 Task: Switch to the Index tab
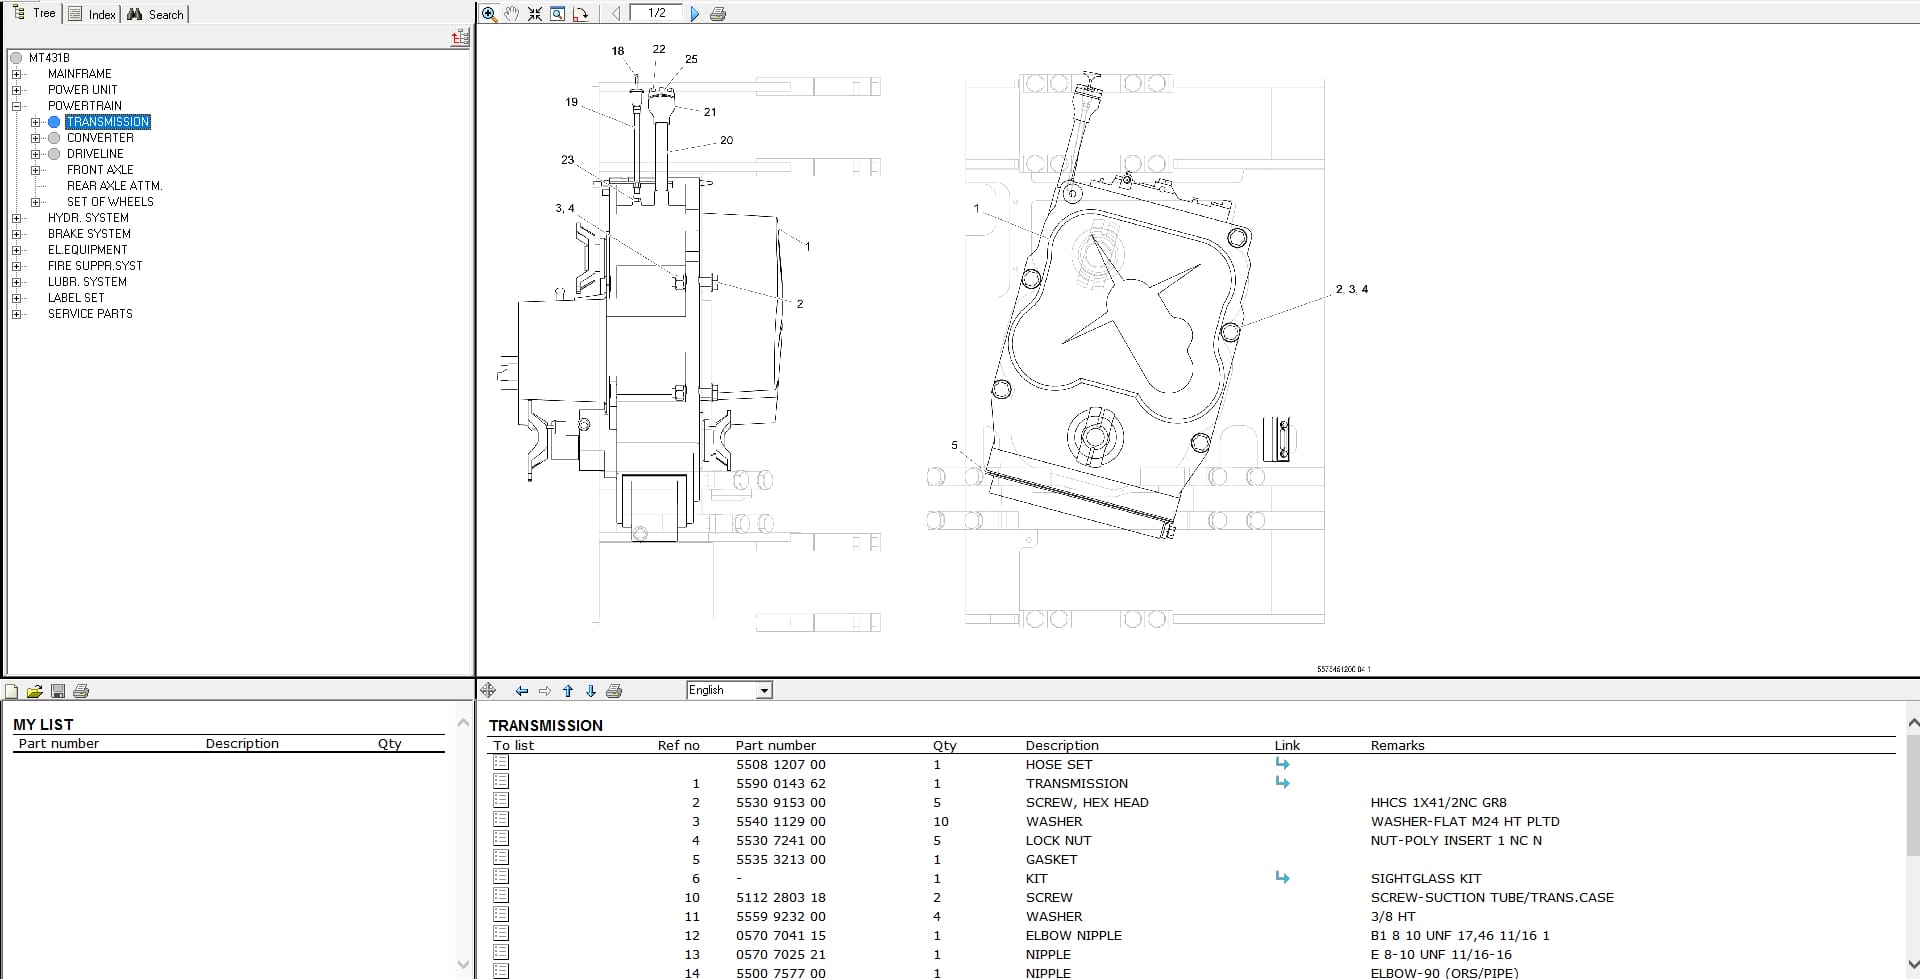[x=91, y=13]
